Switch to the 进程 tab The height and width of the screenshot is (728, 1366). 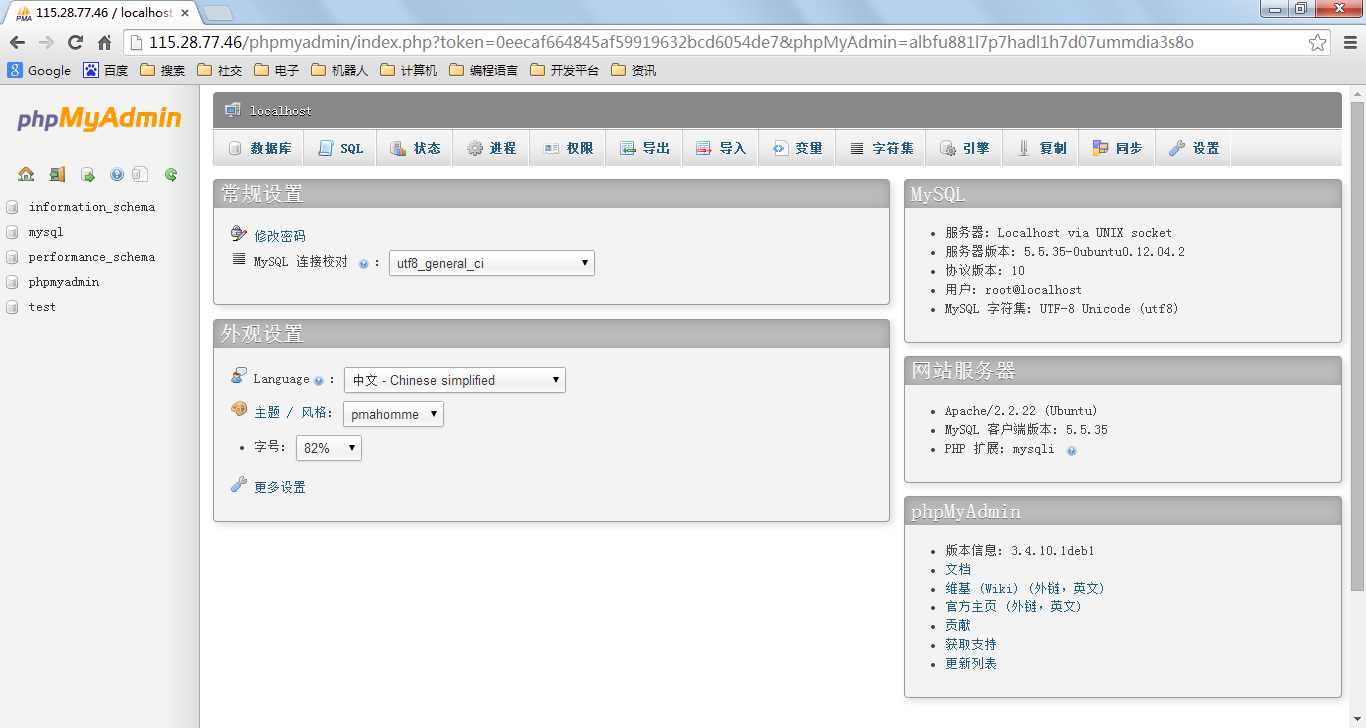491,148
